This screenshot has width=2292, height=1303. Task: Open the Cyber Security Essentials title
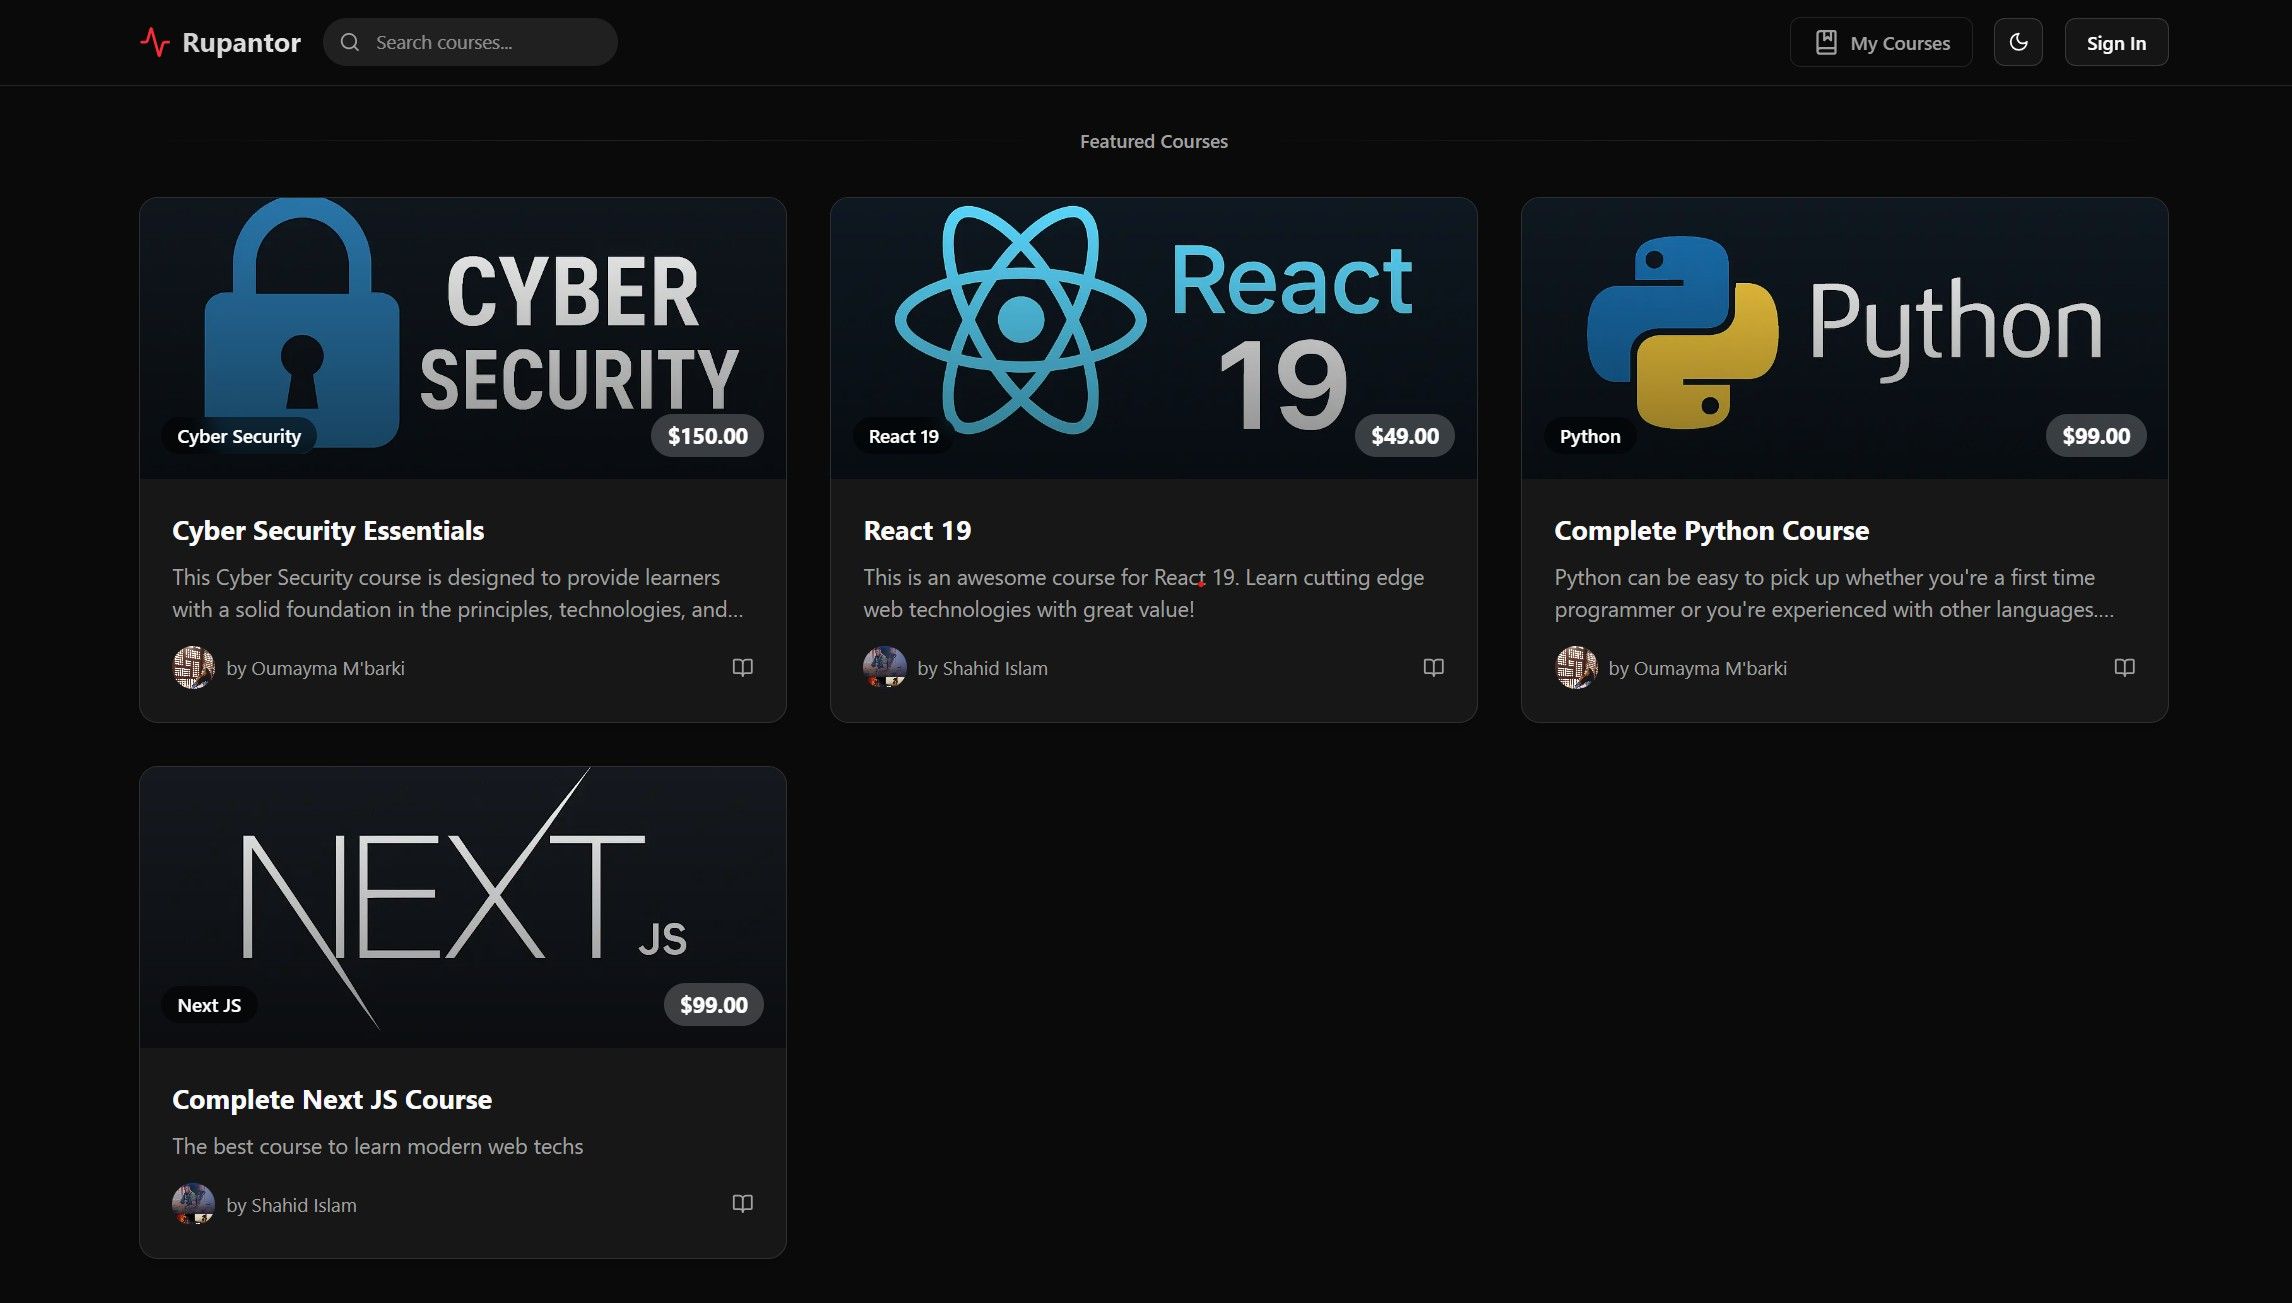328,530
